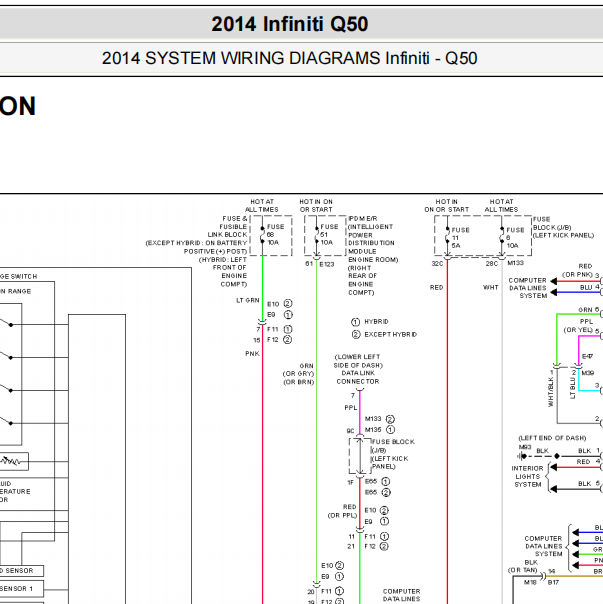Select the 'FUSE 11 5A' label
The image size is (603, 604).
pyautogui.click(x=460, y=238)
